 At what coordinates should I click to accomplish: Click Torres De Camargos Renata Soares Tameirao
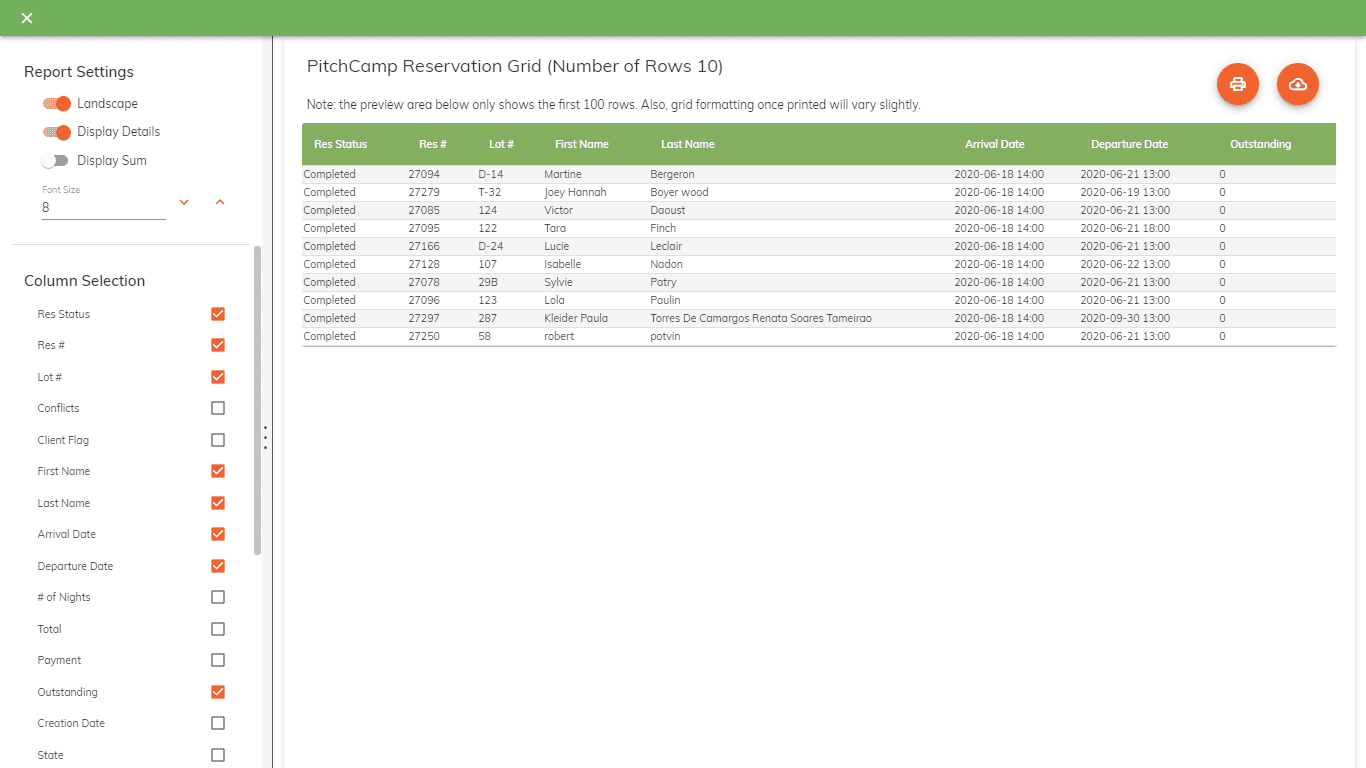761,318
